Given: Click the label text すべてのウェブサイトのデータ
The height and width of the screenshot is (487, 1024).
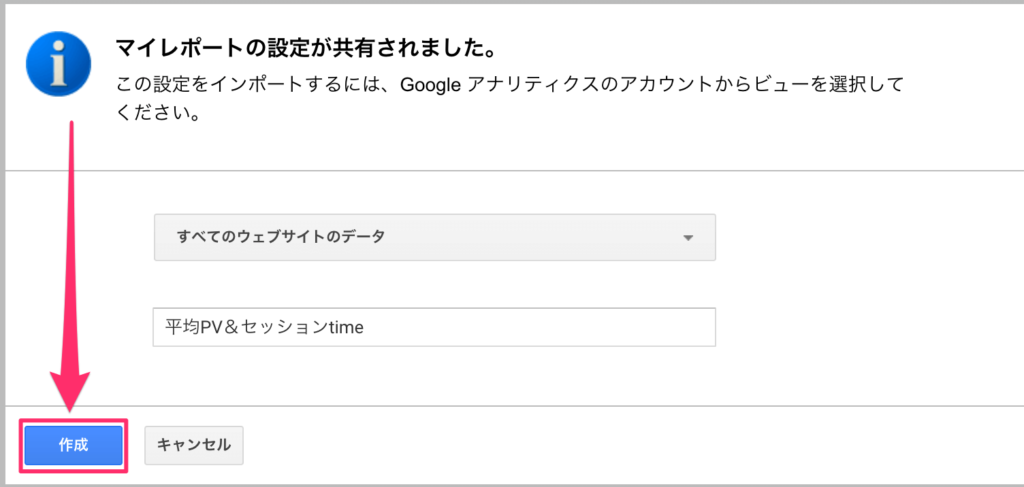Looking at the screenshot, I should click(281, 237).
